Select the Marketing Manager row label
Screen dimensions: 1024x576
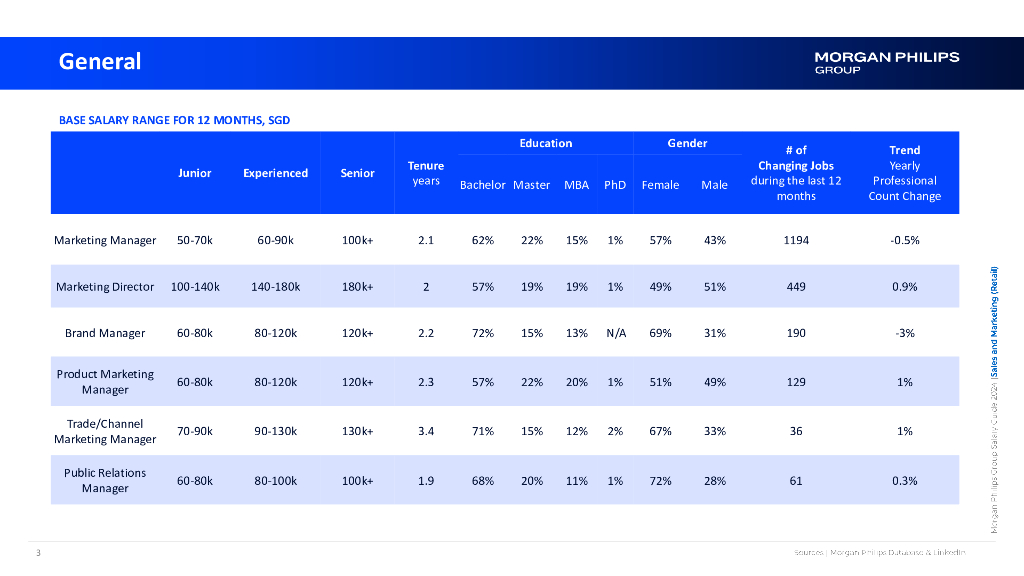pyautogui.click(x=105, y=240)
